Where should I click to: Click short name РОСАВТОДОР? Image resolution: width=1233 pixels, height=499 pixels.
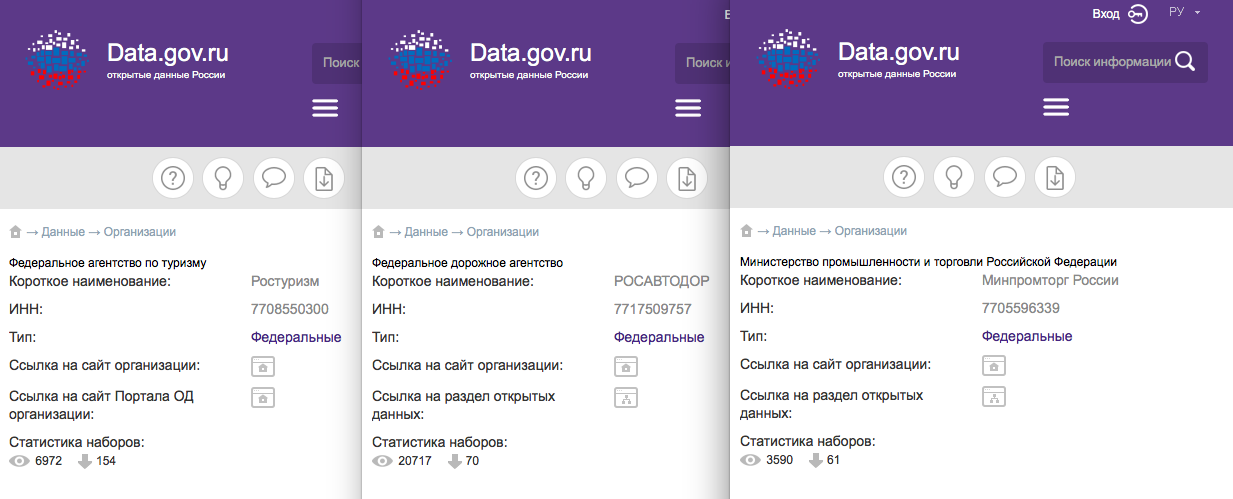(662, 281)
